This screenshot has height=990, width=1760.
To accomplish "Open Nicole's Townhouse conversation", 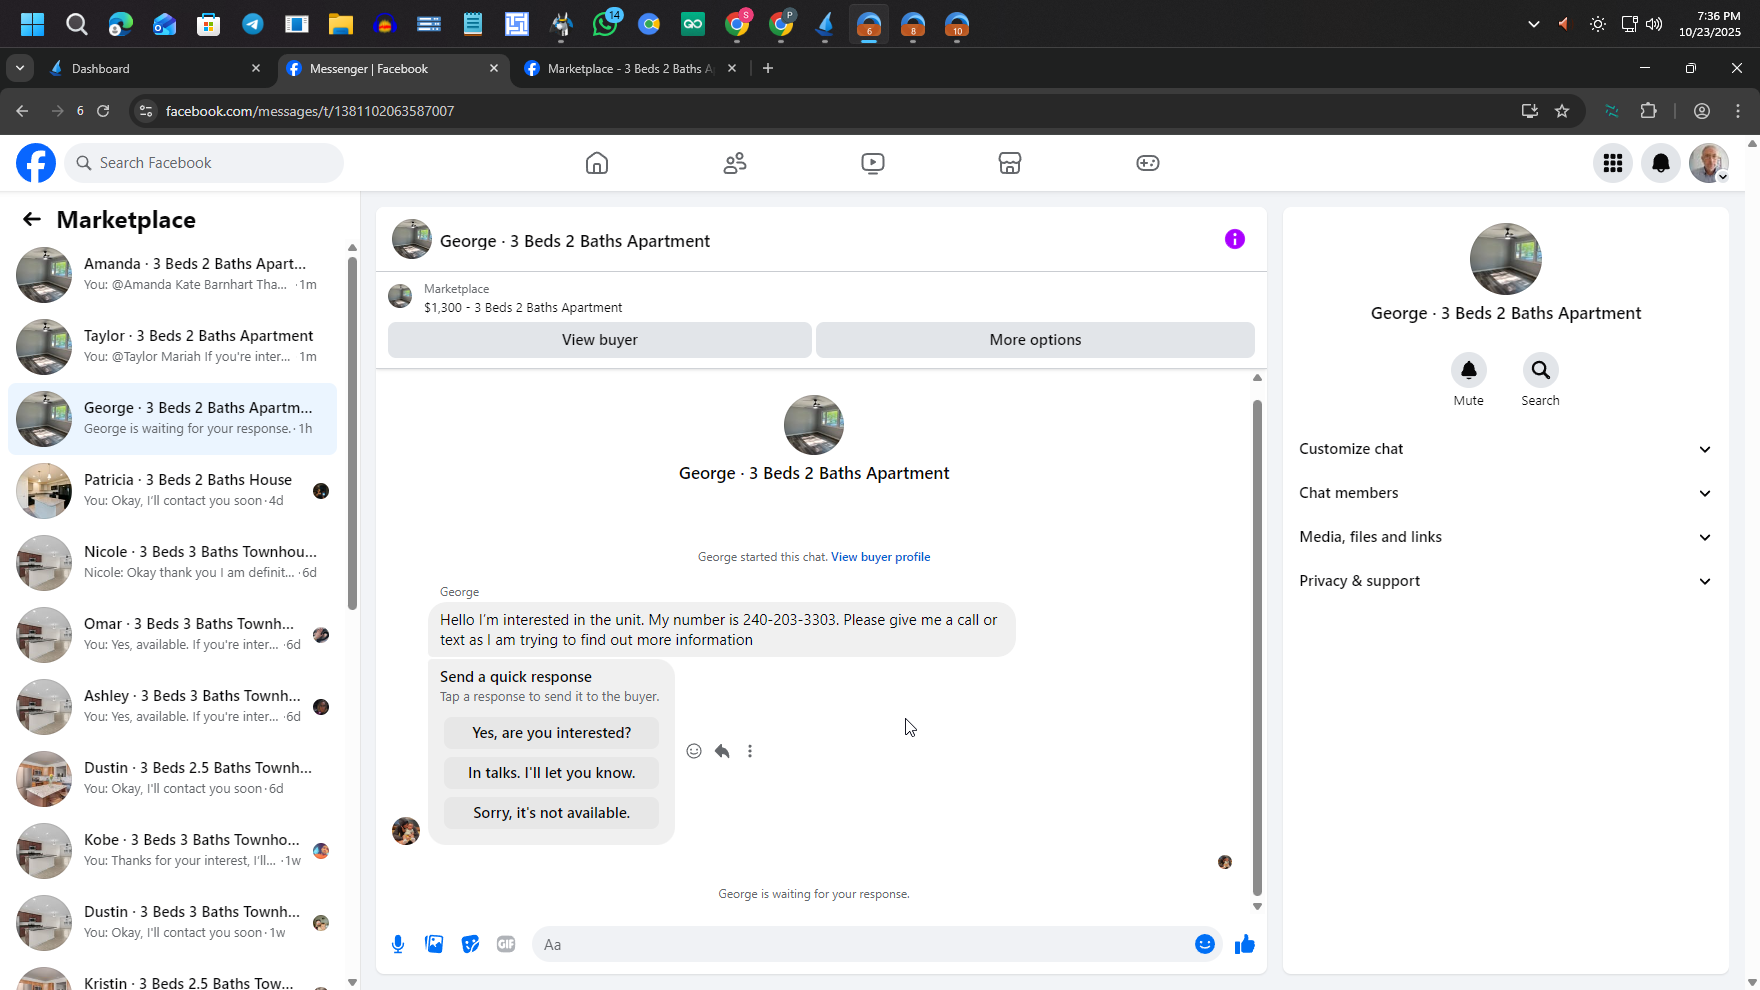I will [172, 563].
